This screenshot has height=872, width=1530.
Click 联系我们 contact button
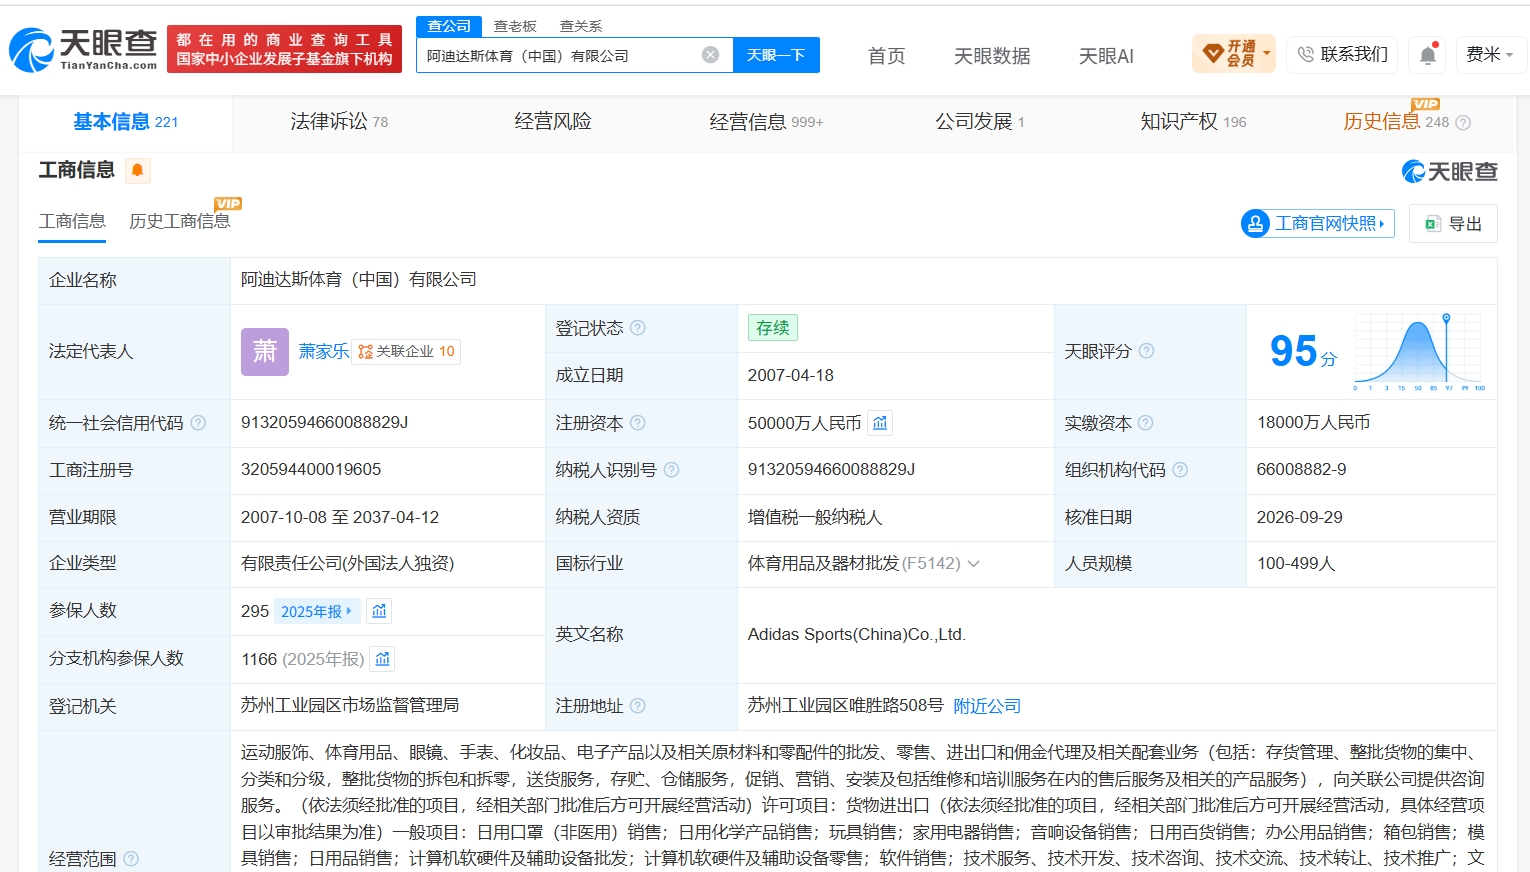(x=1343, y=54)
